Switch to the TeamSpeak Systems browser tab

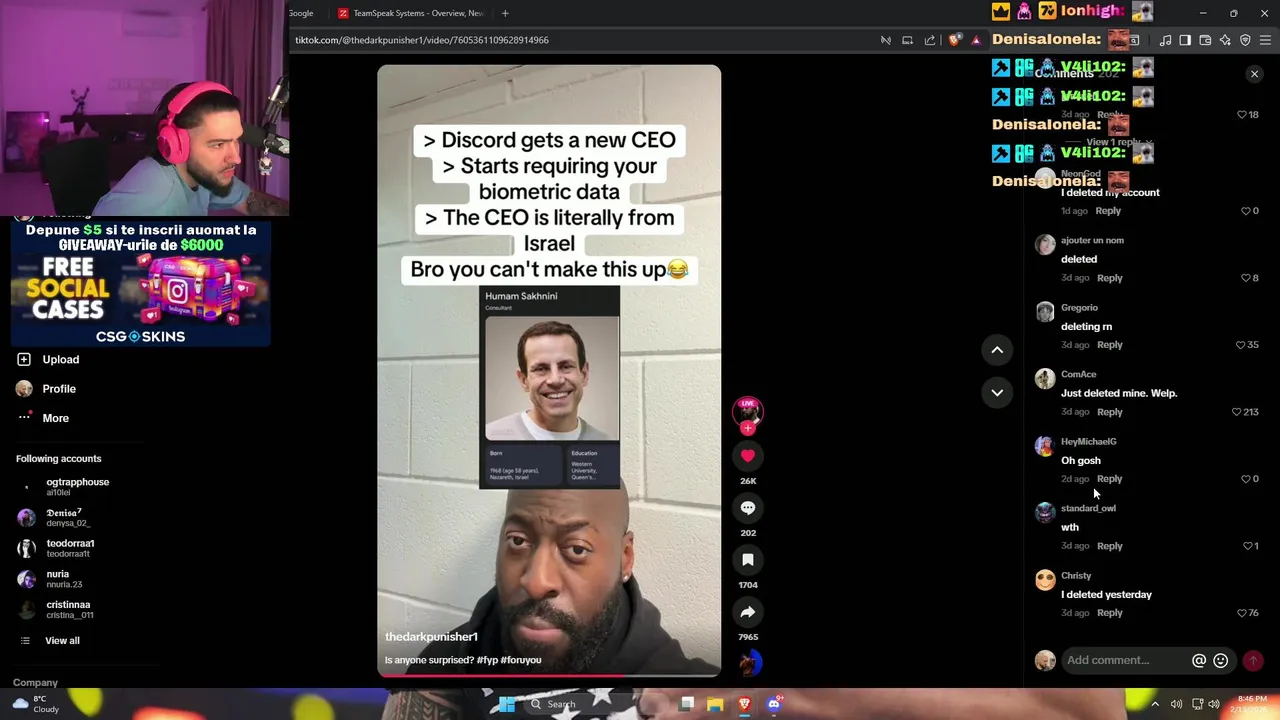[412, 13]
